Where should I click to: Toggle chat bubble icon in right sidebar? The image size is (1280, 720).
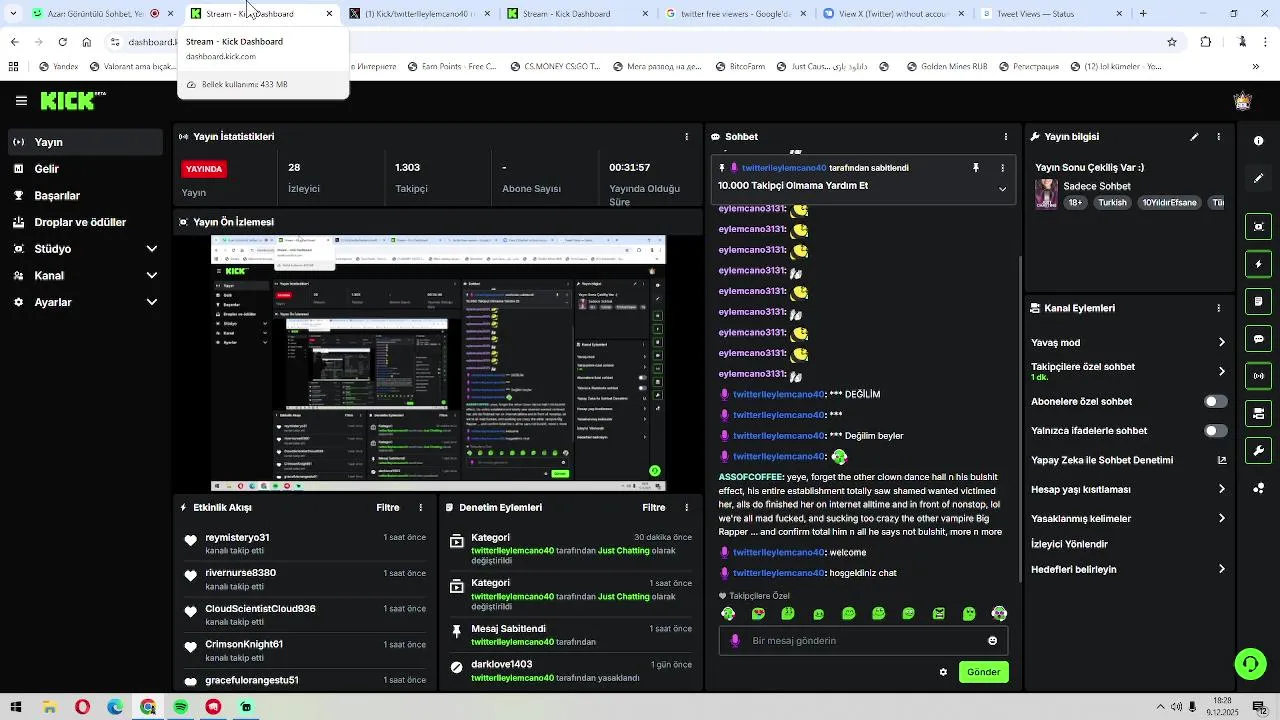1258,339
